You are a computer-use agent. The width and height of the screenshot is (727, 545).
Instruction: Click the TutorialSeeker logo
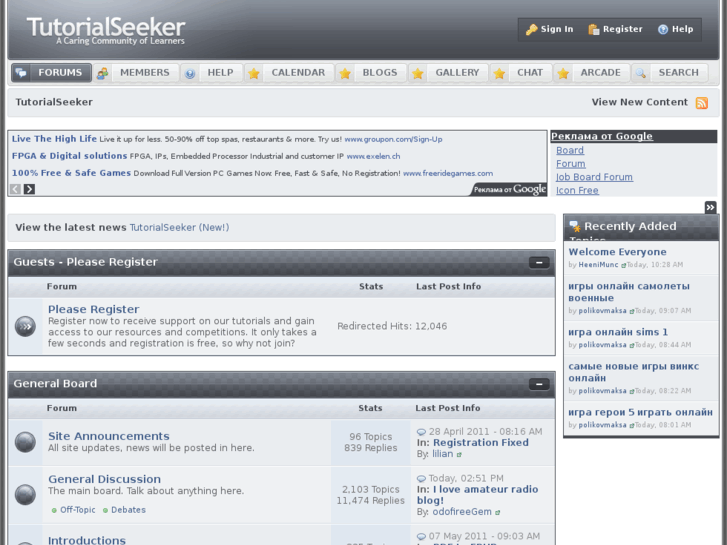tap(106, 31)
